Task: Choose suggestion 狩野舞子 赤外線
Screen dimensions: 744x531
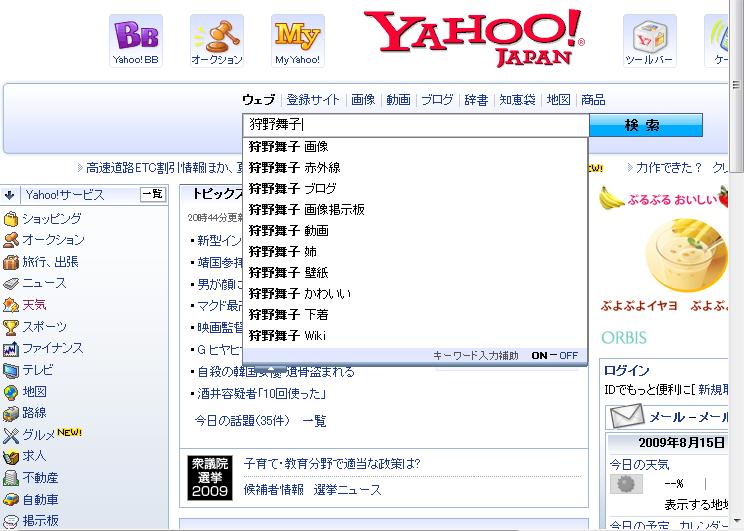Action: (x=415, y=168)
